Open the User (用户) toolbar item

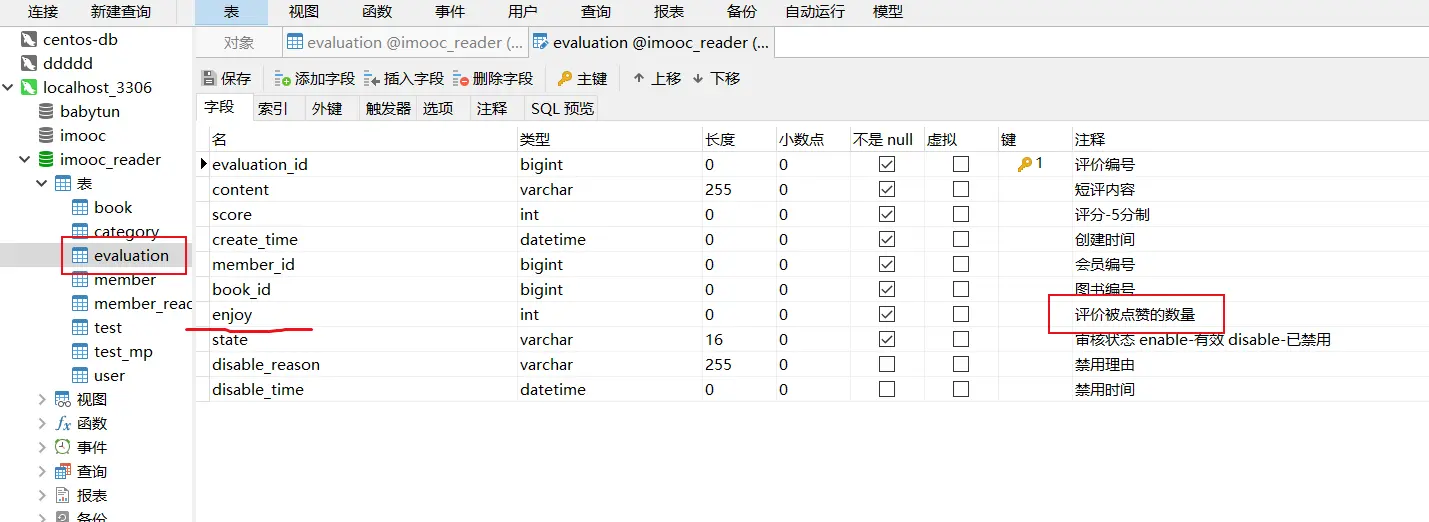[523, 12]
